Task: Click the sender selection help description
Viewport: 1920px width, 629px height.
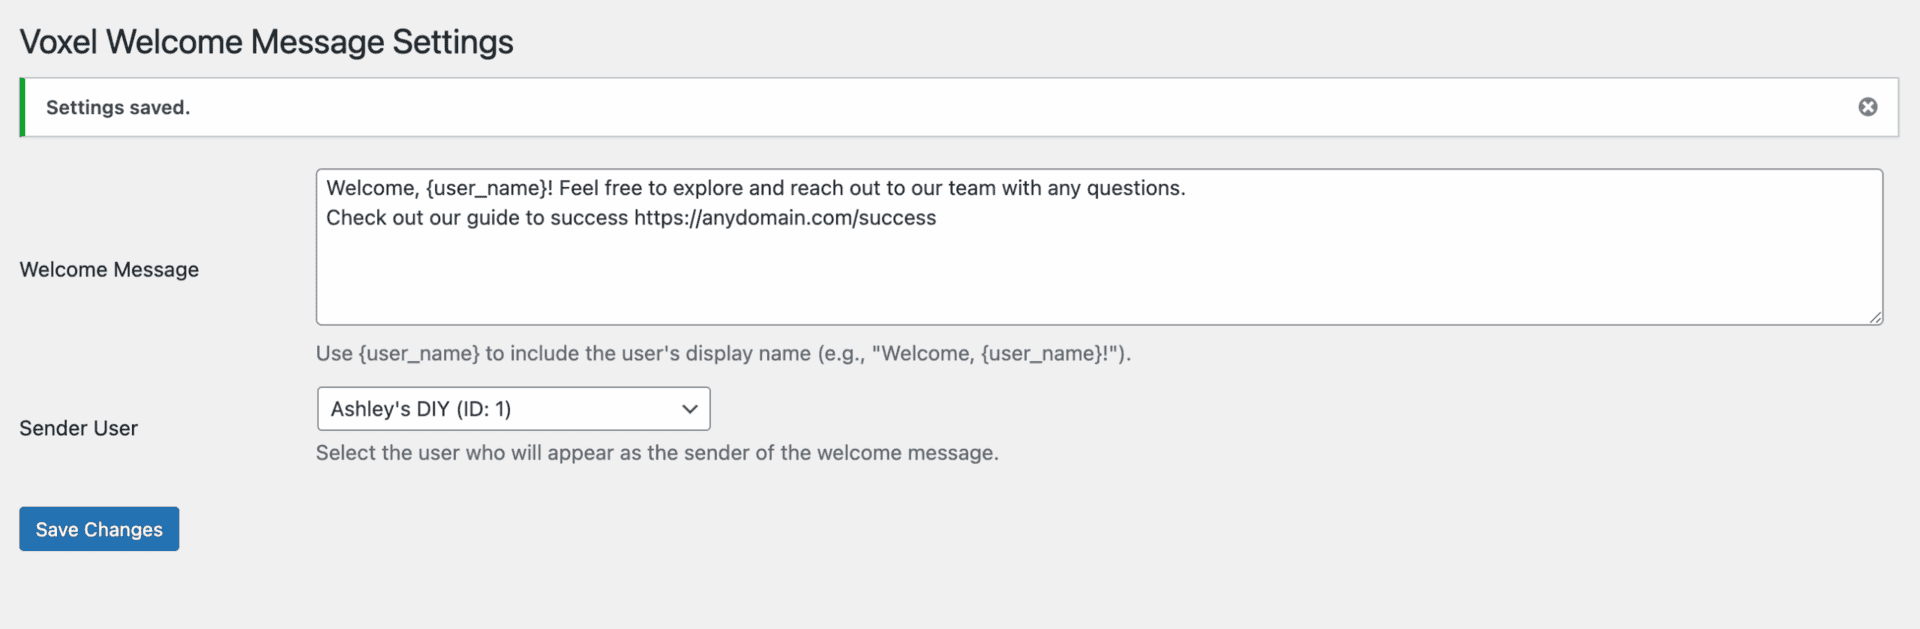Action: tap(657, 453)
